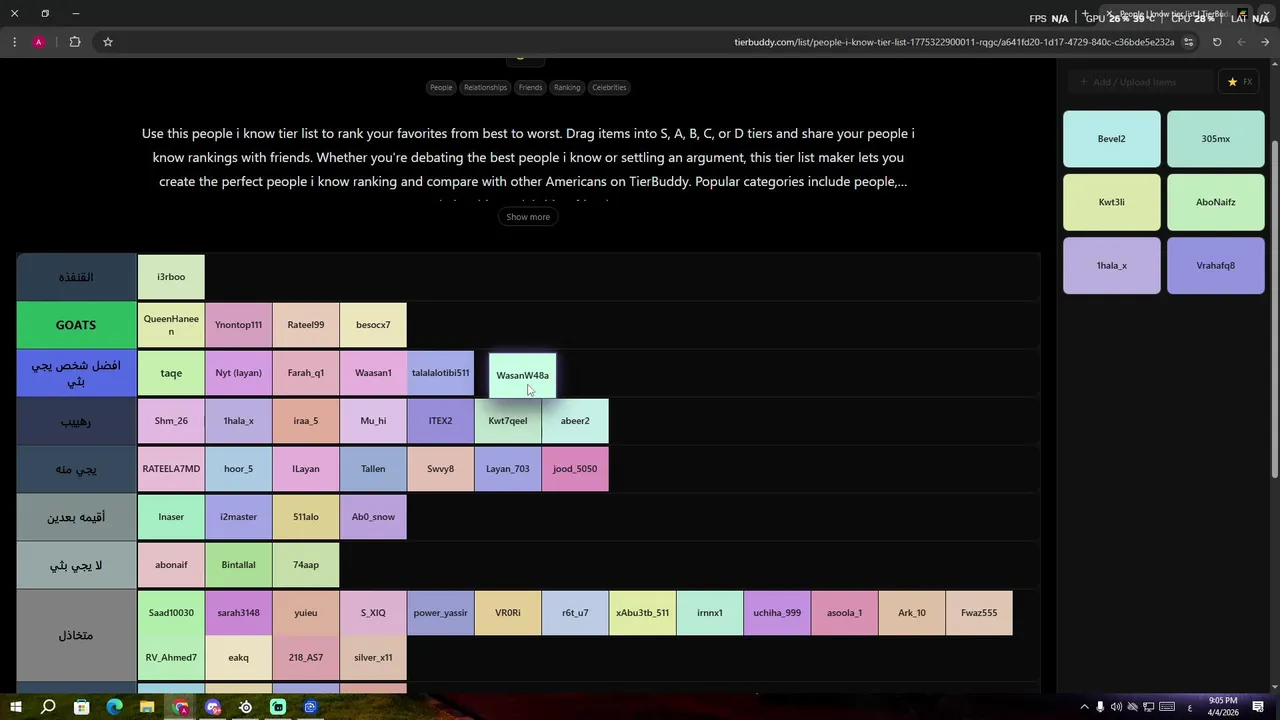Open Windows search from the taskbar
Screen dimensions: 1280x720
48,707
